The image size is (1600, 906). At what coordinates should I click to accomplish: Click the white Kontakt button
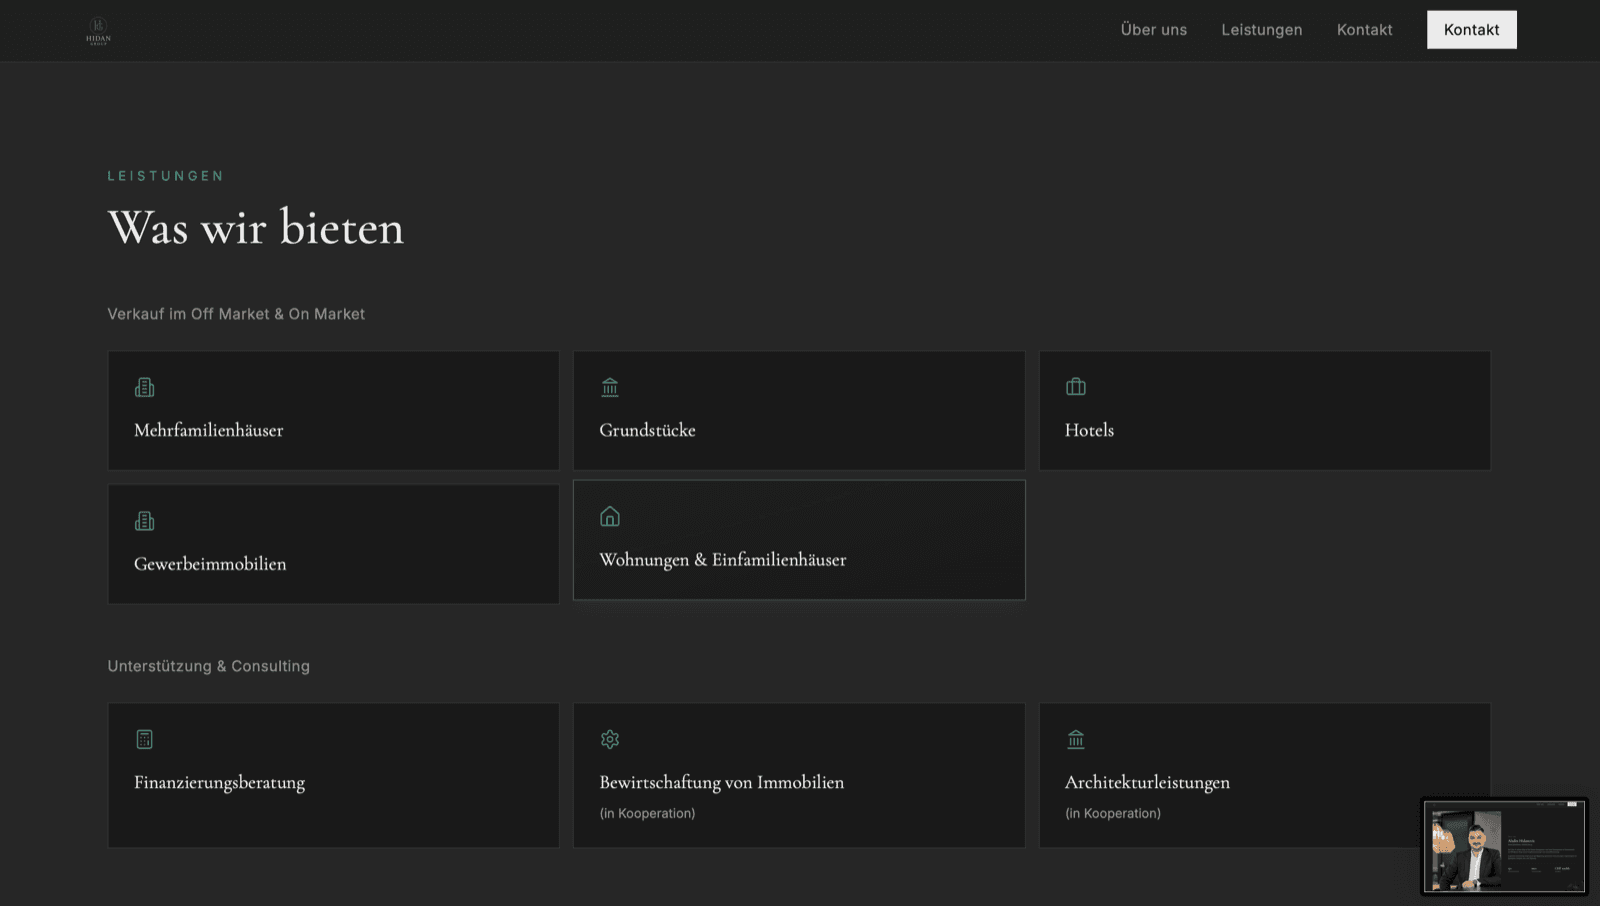pyautogui.click(x=1472, y=30)
